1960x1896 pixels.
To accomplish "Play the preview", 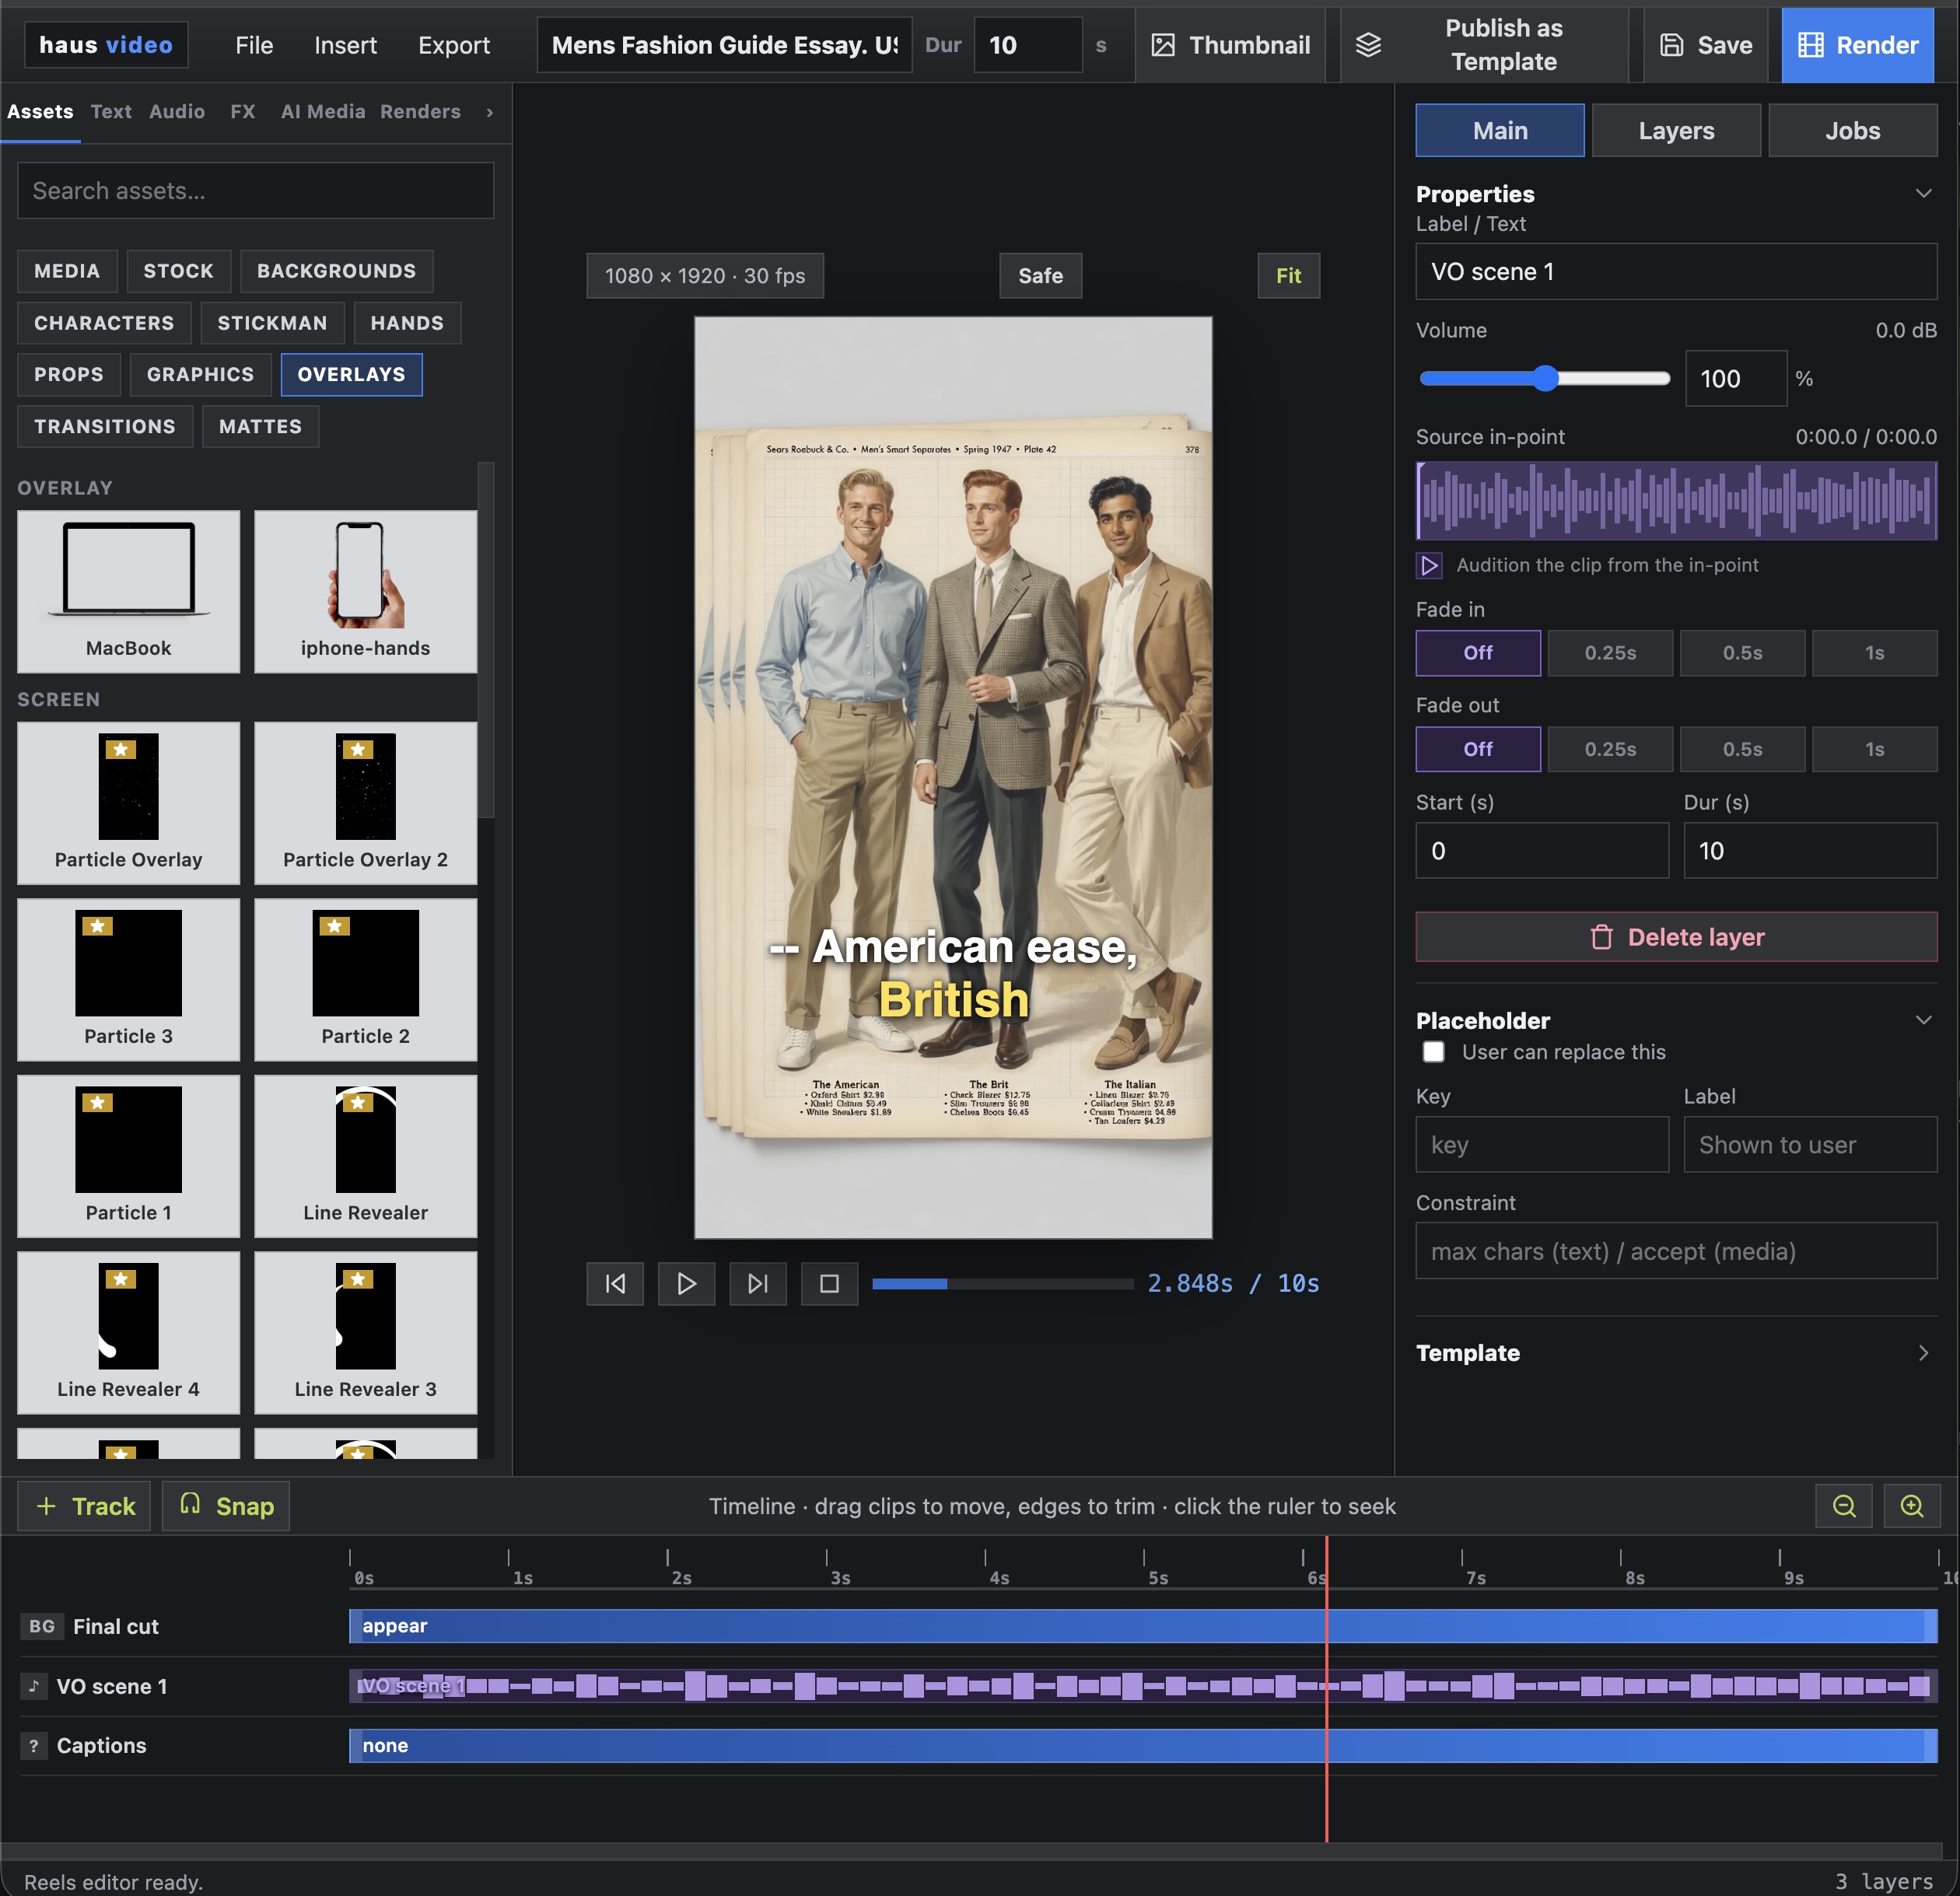I will point(687,1283).
